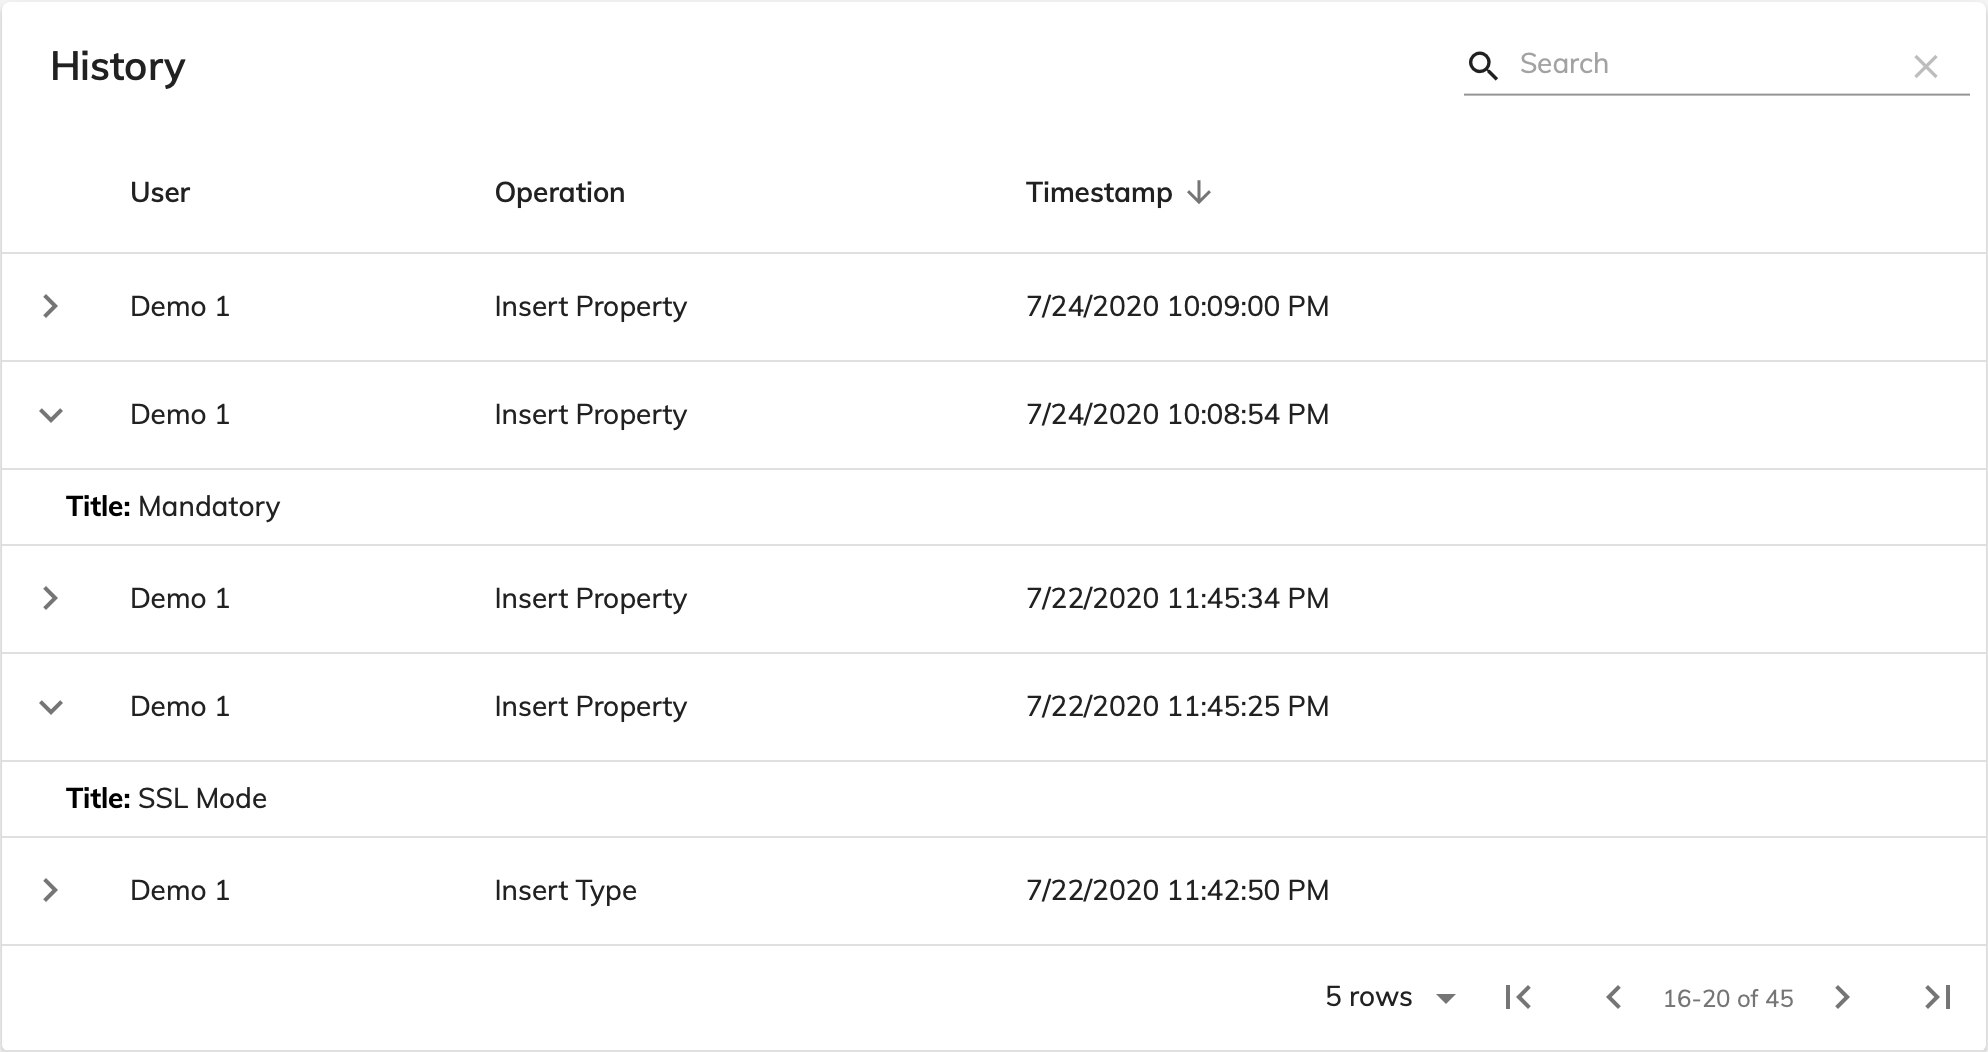Go to the next page
Screen dimensions: 1988x1052
pyautogui.click(x=1842, y=997)
